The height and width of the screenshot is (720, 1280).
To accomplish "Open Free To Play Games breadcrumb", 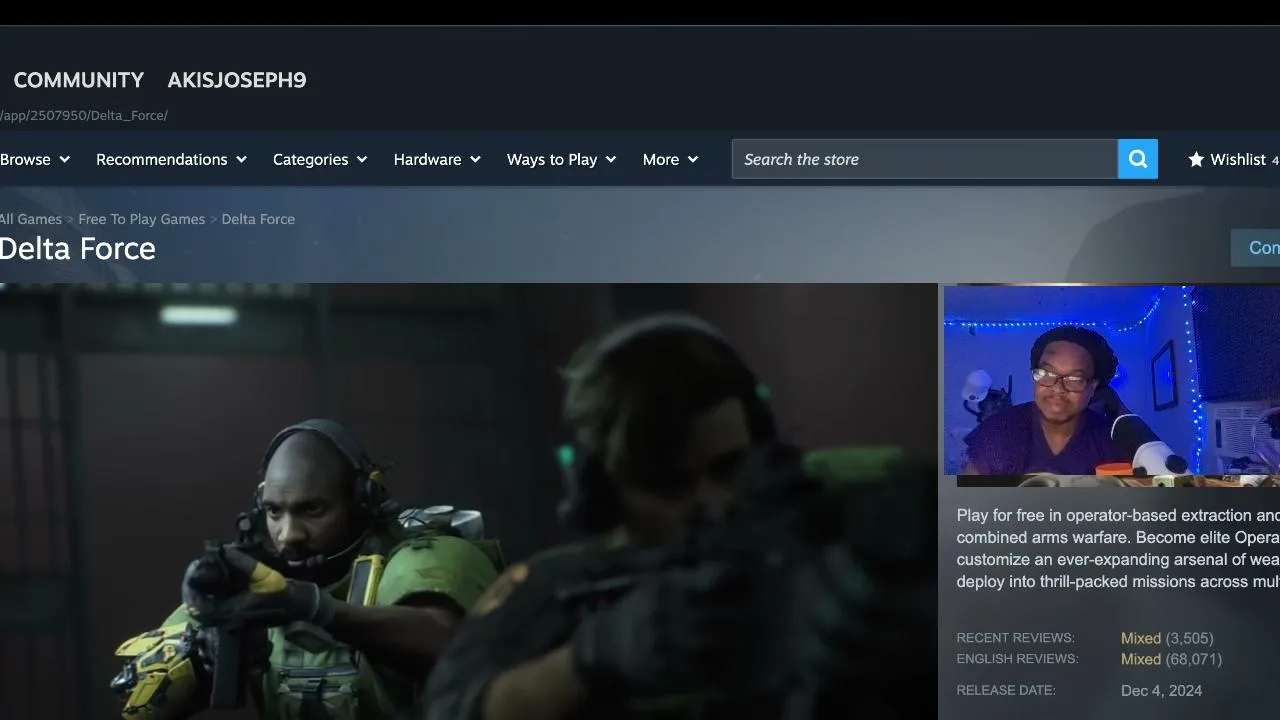I will (141, 219).
